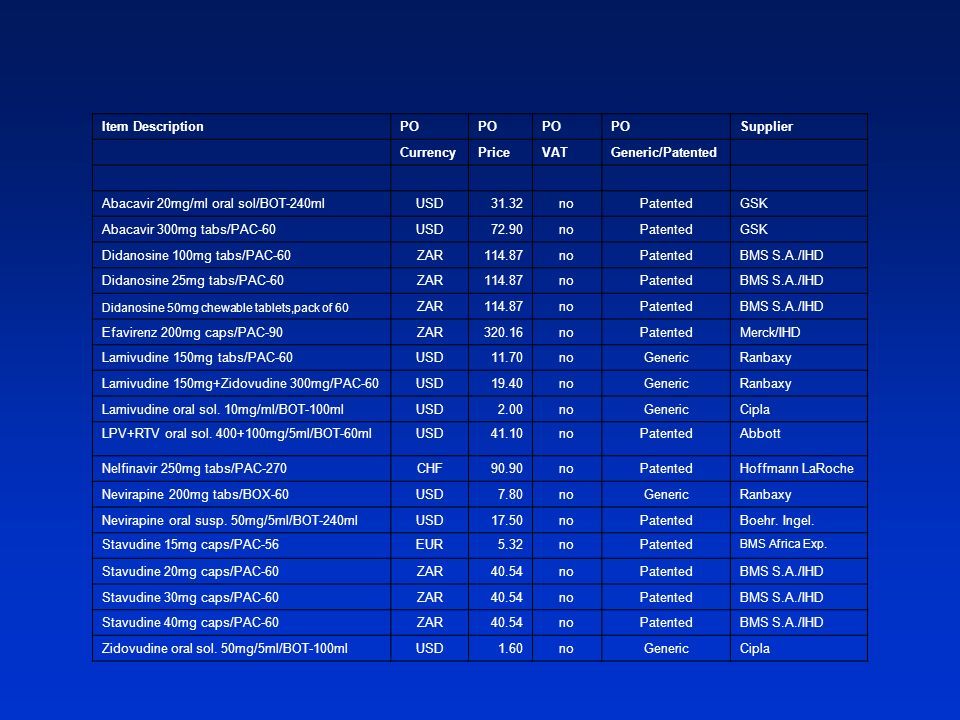Click 40.54 price in Stavudine 20mg row
The width and height of the screenshot is (960, 720).
point(506,571)
